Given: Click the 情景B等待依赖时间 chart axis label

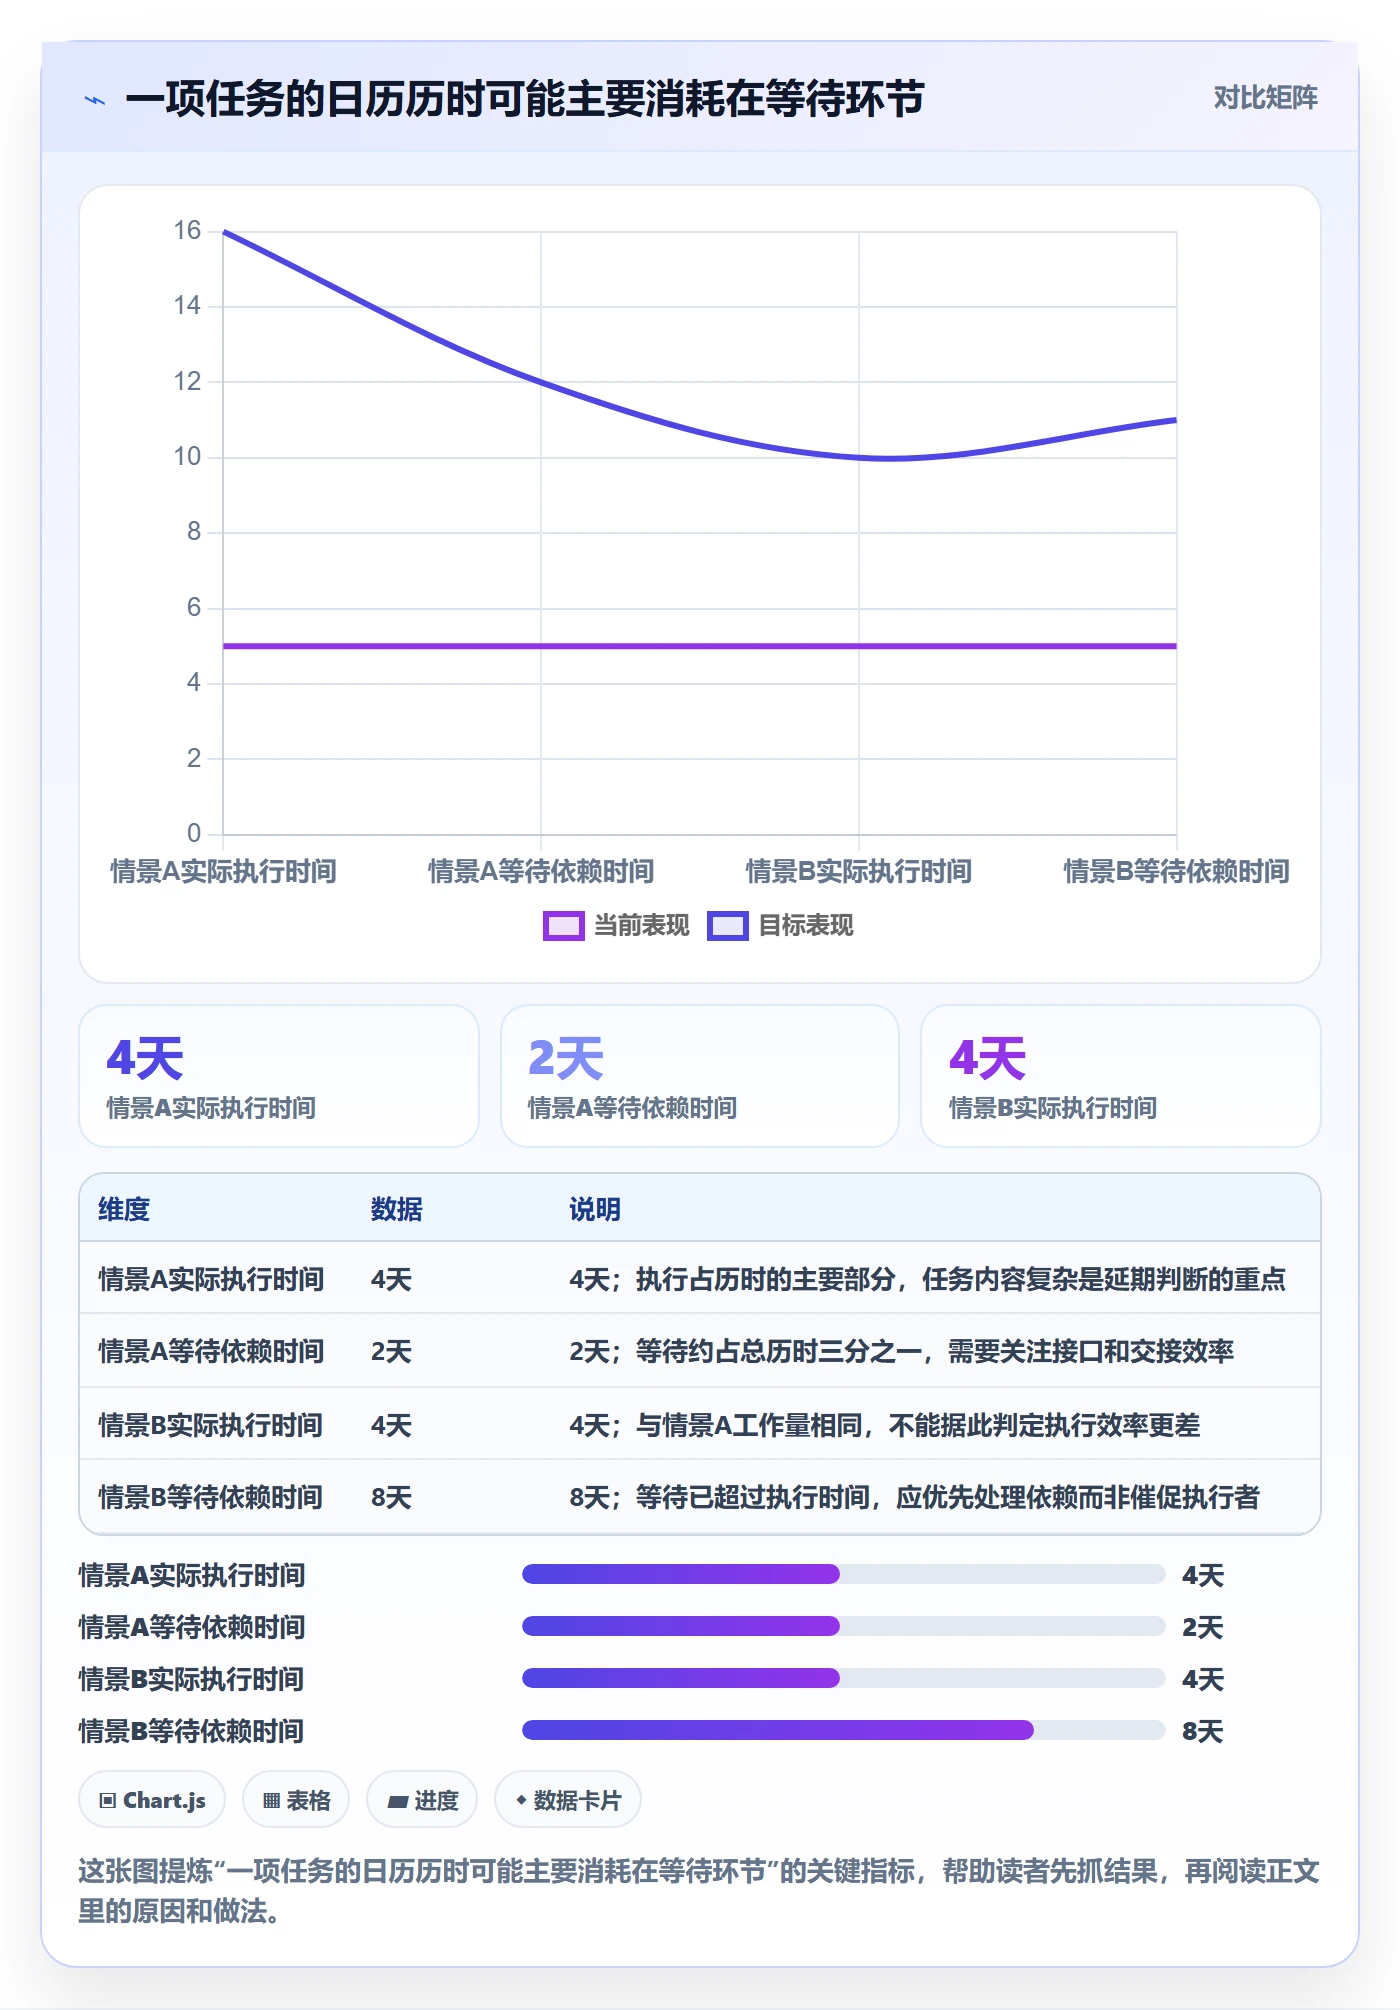Looking at the screenshot, I should coord(1176,871).
